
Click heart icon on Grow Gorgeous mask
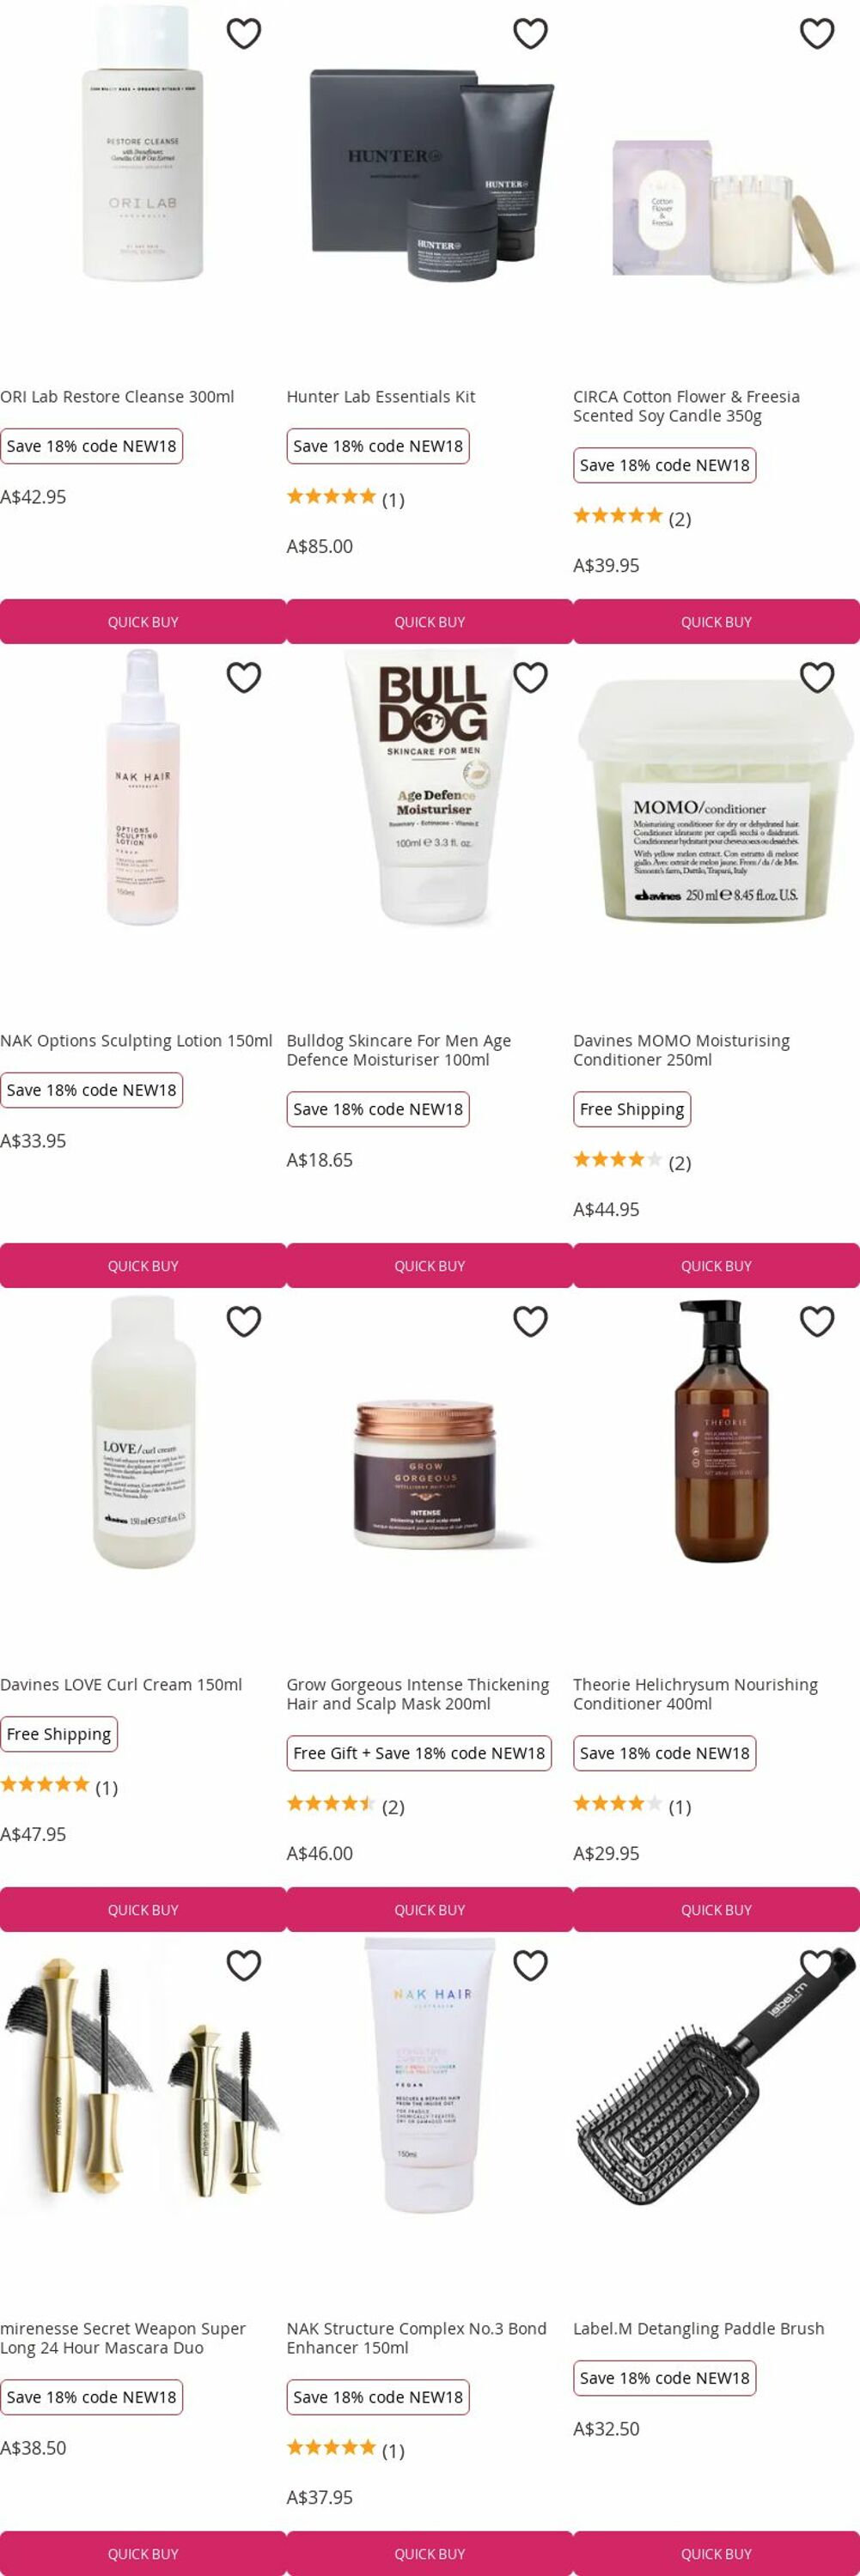click(530, 1322)
